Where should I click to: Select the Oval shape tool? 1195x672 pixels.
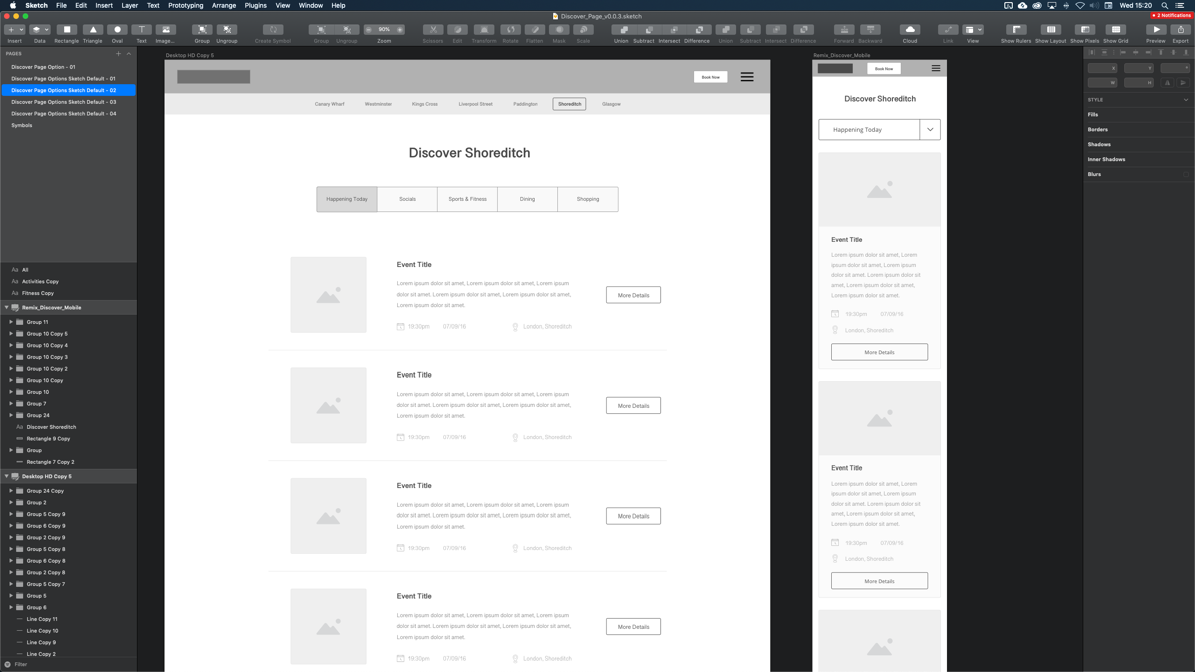117,30
